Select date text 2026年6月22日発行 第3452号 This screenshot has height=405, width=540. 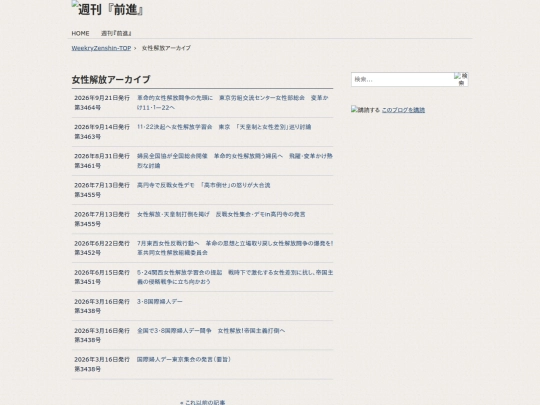coord(102,248)
